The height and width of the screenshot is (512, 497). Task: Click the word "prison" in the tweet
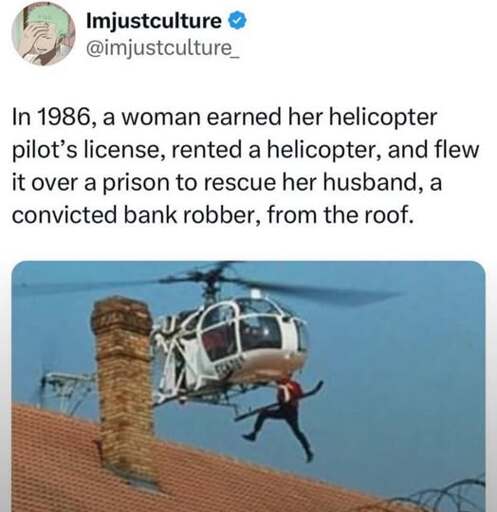pyautogui.click(x=135, y=183)
